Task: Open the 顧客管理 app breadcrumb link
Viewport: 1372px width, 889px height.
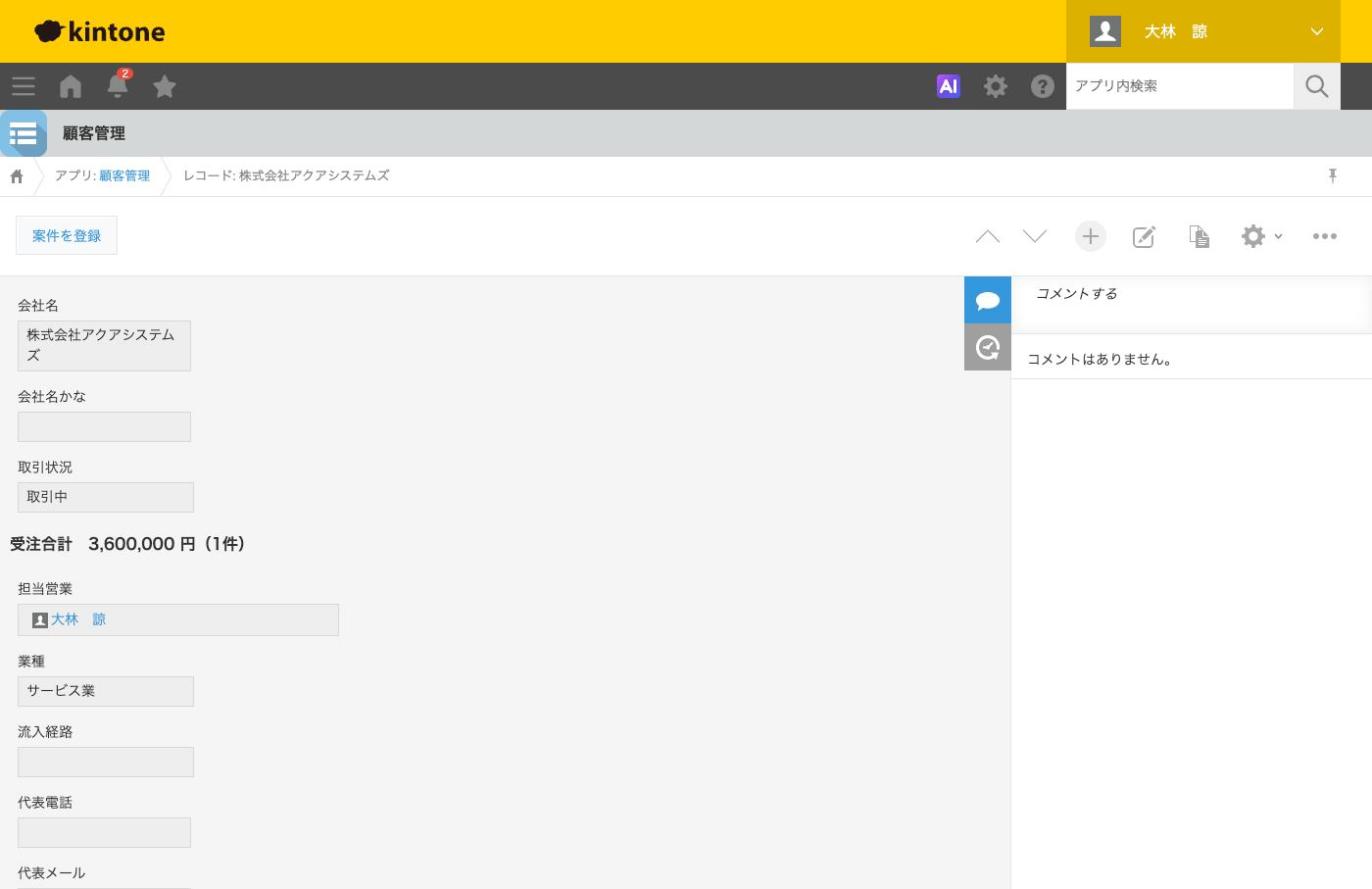Action: pyautogui.click(x=124, y=176)
